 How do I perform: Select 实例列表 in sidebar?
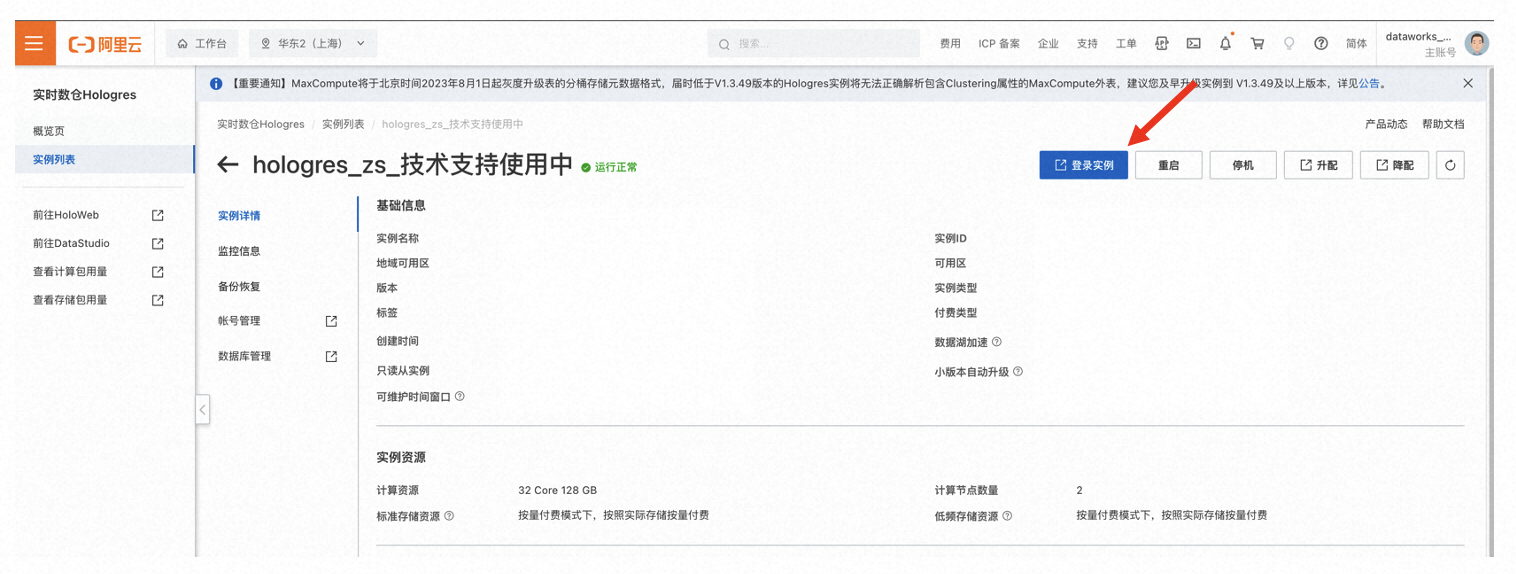tap(105, 159)
